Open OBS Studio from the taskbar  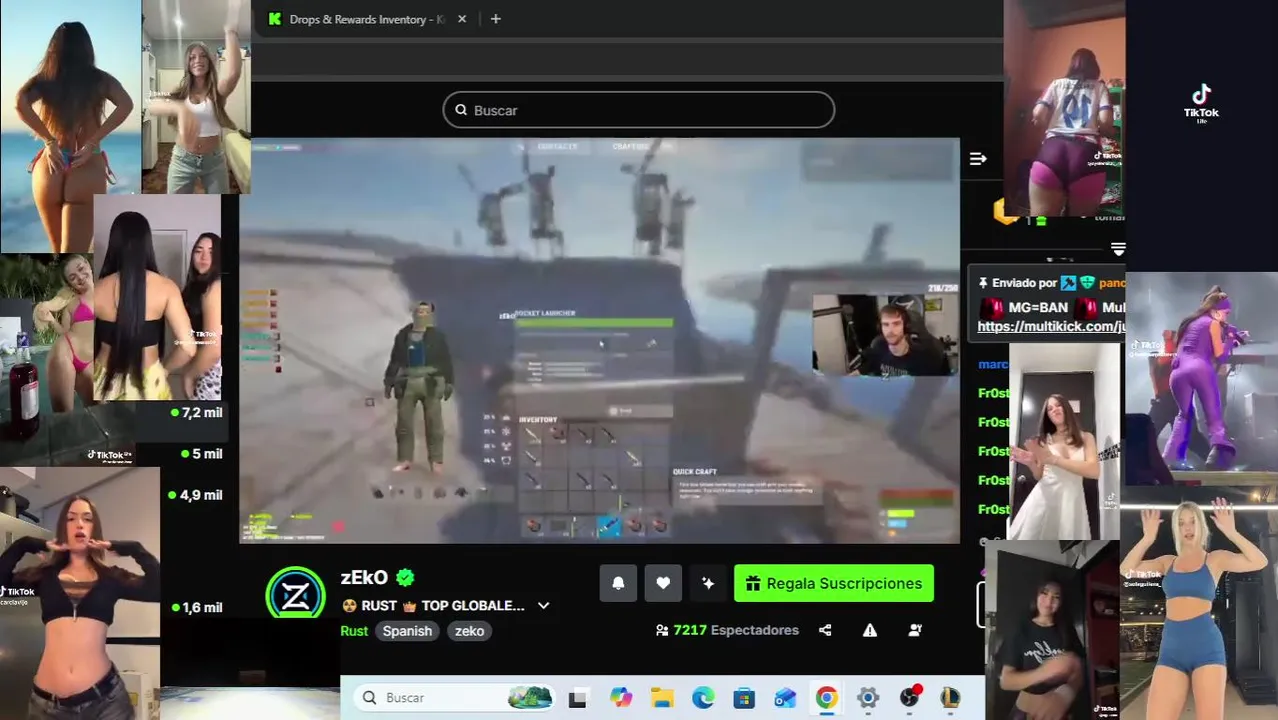pos(909,698)
